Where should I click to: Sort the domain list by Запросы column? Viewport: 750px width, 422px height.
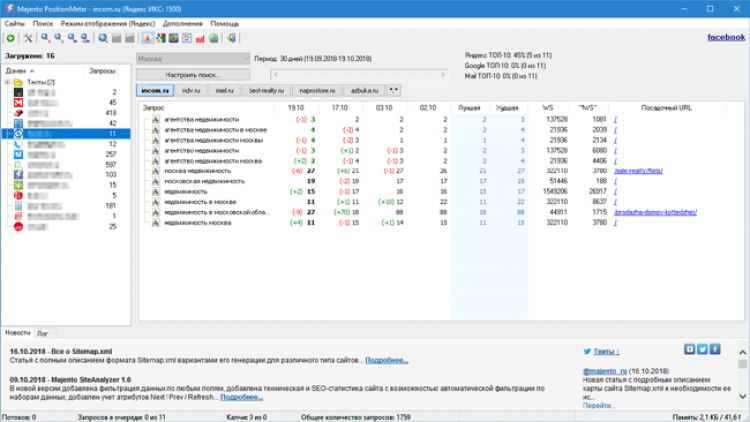click(x=101, y=71)
